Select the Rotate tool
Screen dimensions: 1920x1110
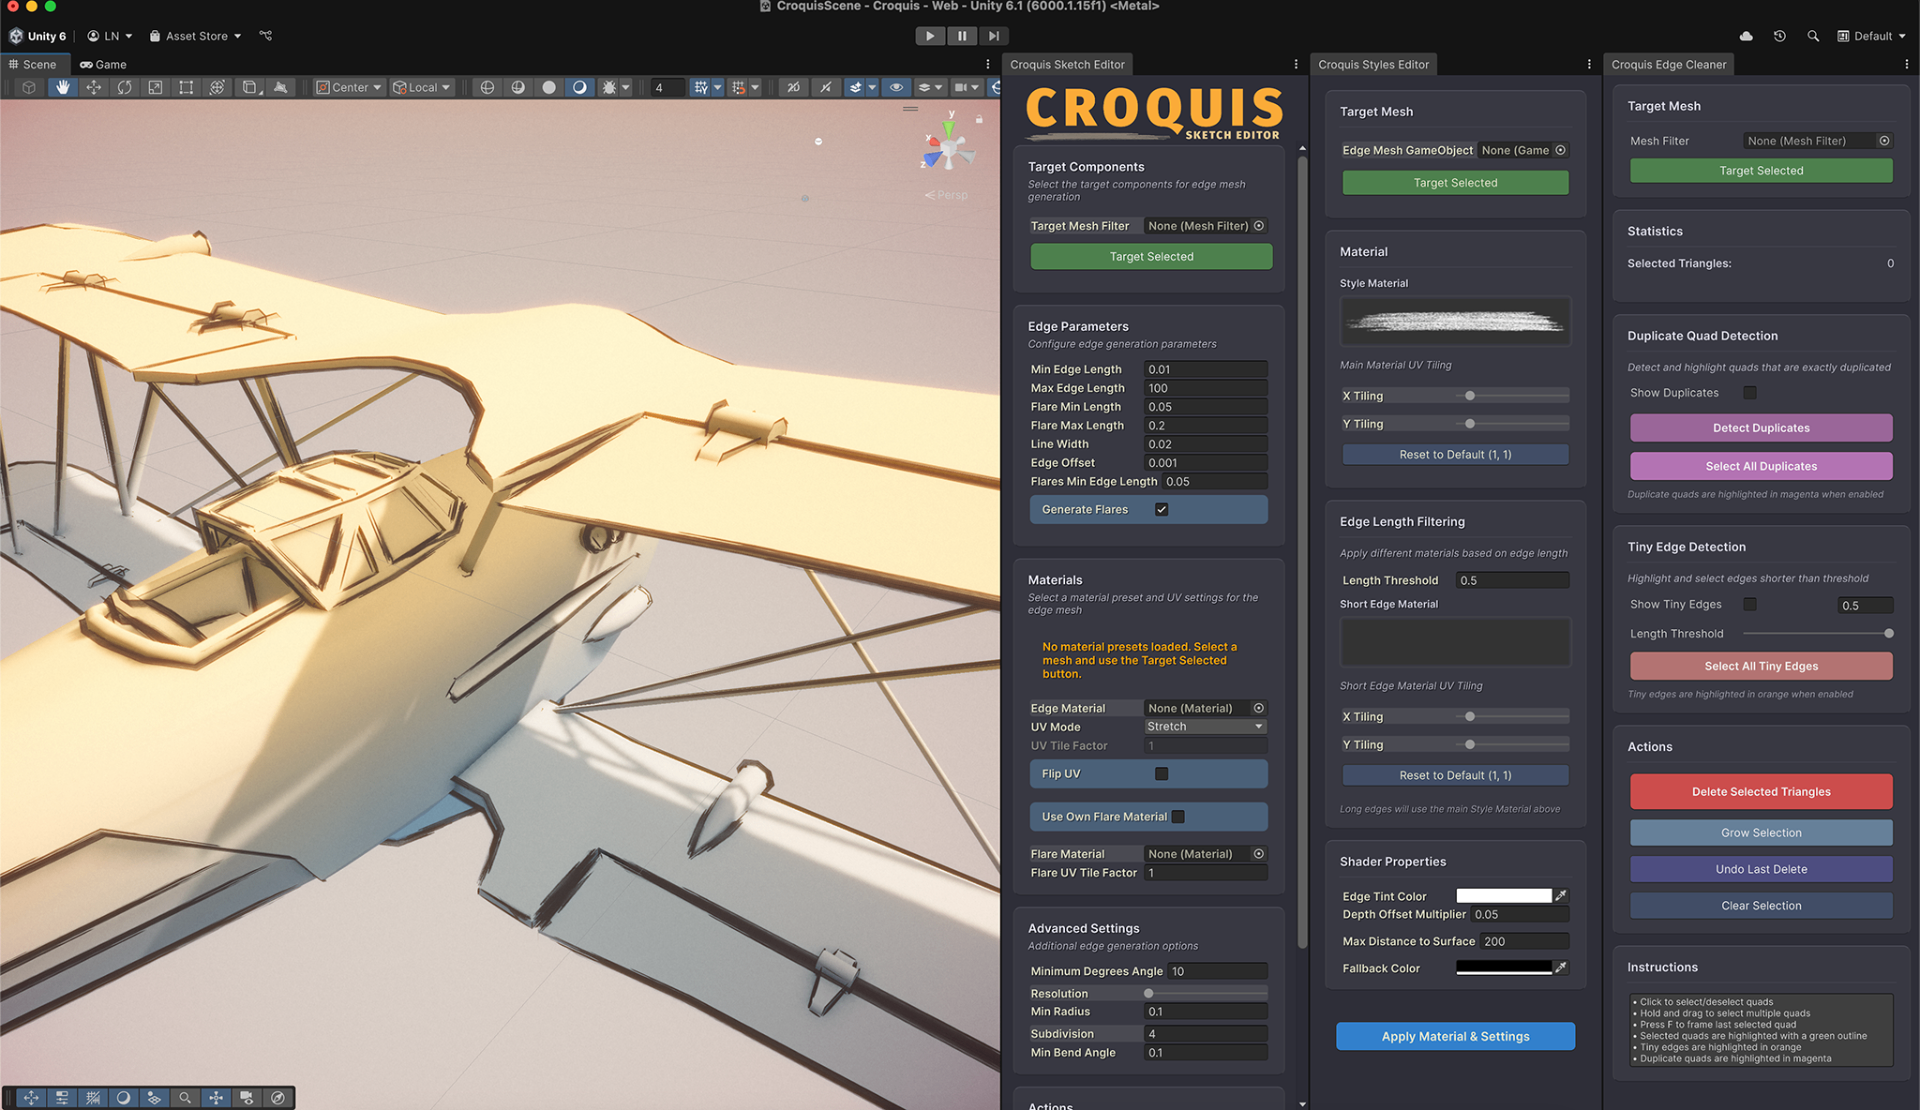(124, 88)
